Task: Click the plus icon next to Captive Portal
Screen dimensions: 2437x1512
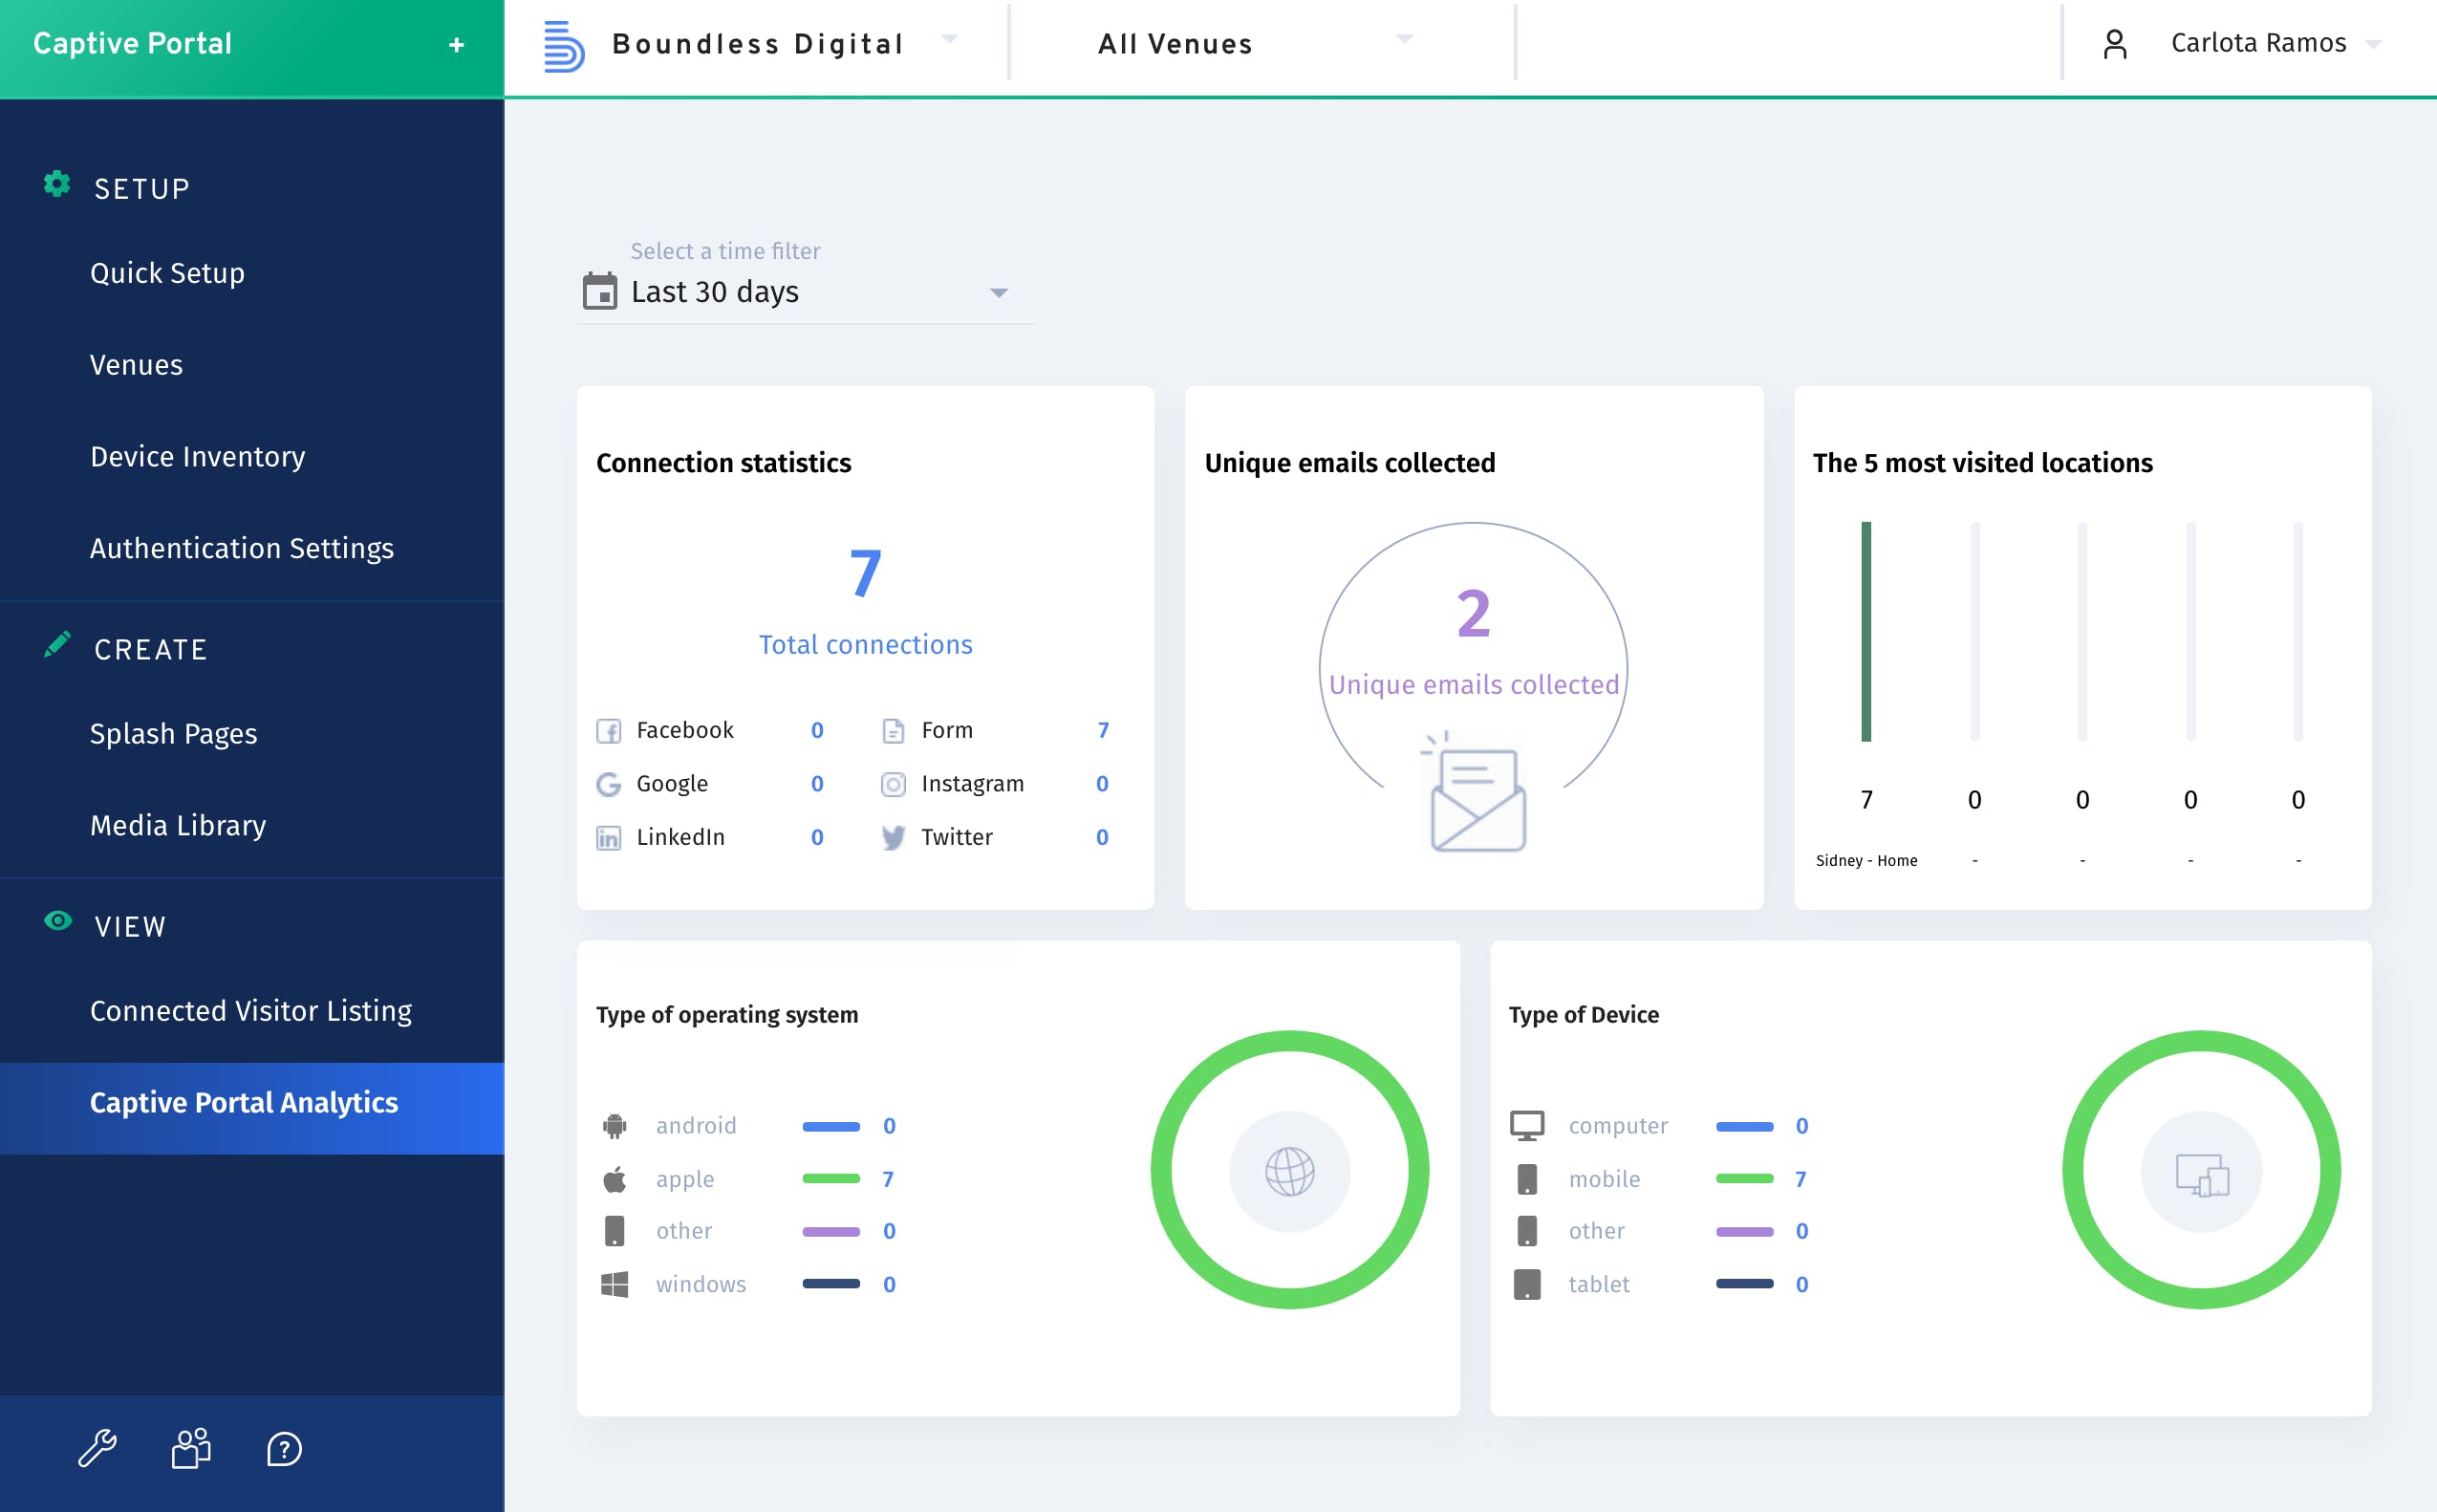Action: [456, 45]
